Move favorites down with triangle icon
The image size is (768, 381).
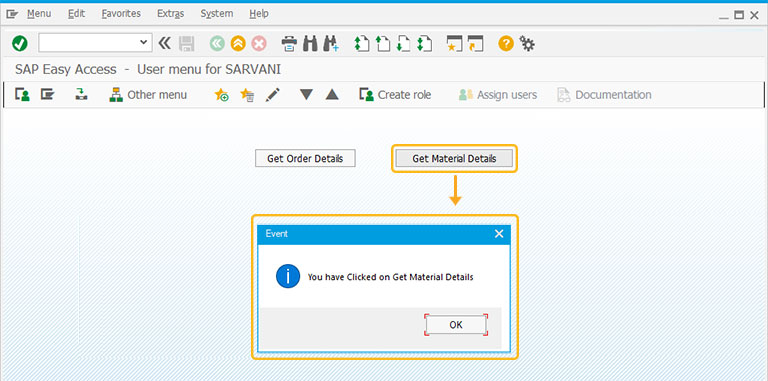click(307, 95)
